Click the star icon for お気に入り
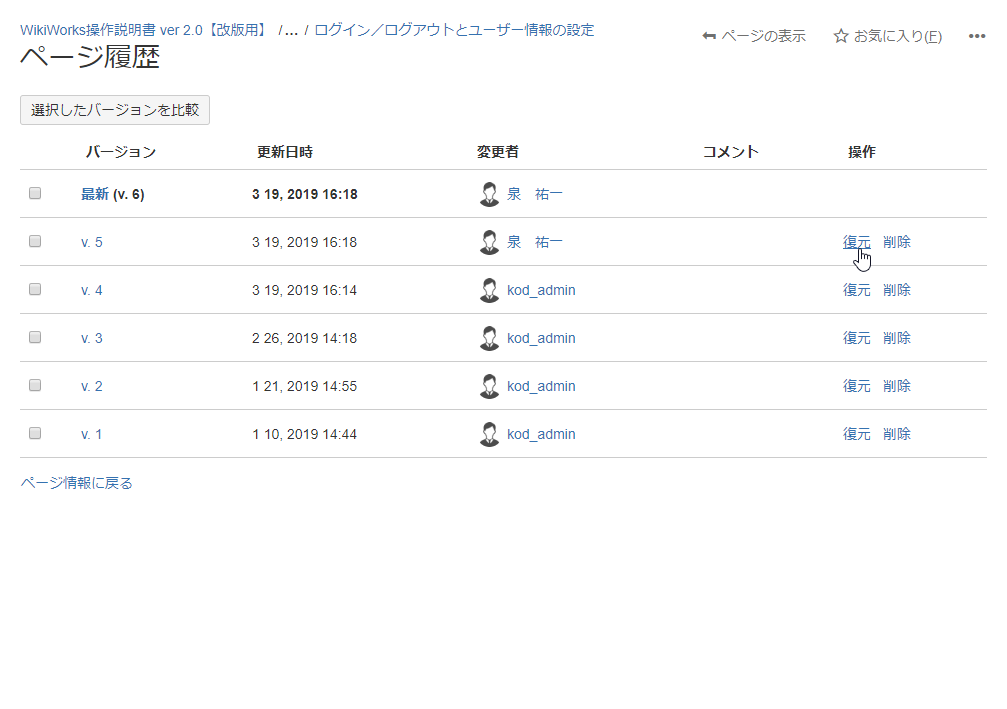The image size is (1007, 709). click(x=841, y=36)
